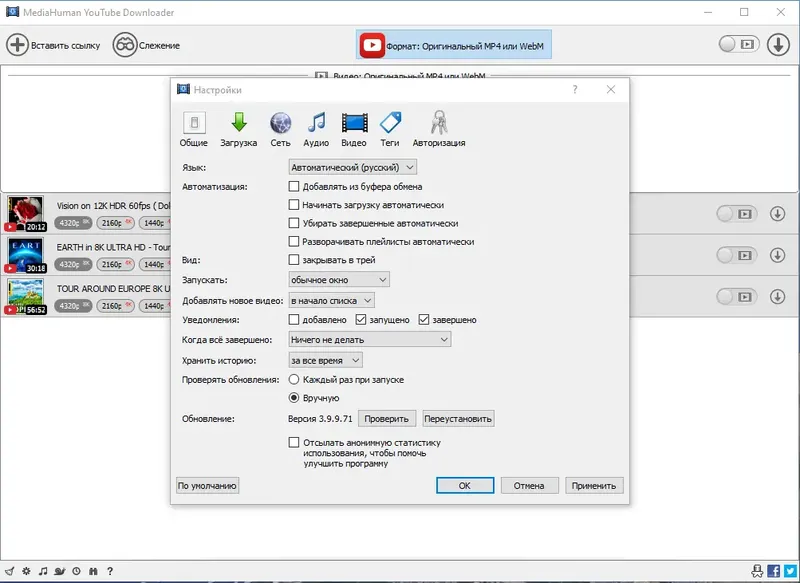
Task: Check Разворачивать плейлисты автоматически
Action: click(294, 242)
